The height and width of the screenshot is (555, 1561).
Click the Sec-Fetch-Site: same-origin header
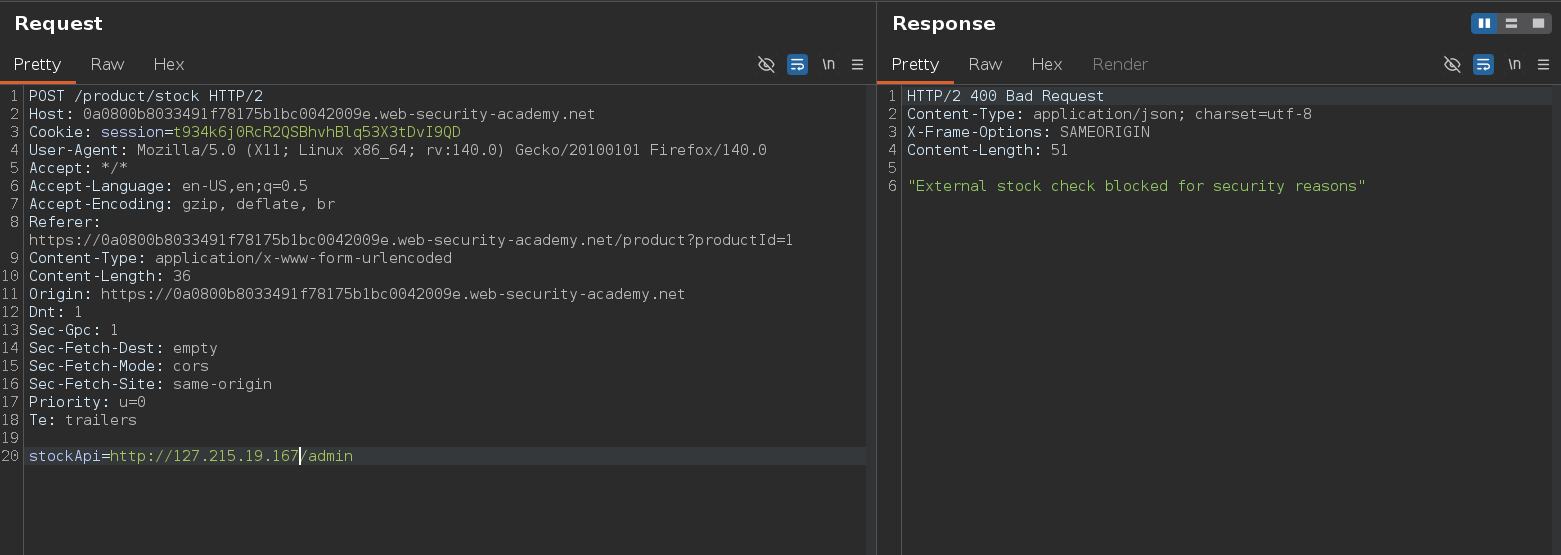[x=150, y=384]
